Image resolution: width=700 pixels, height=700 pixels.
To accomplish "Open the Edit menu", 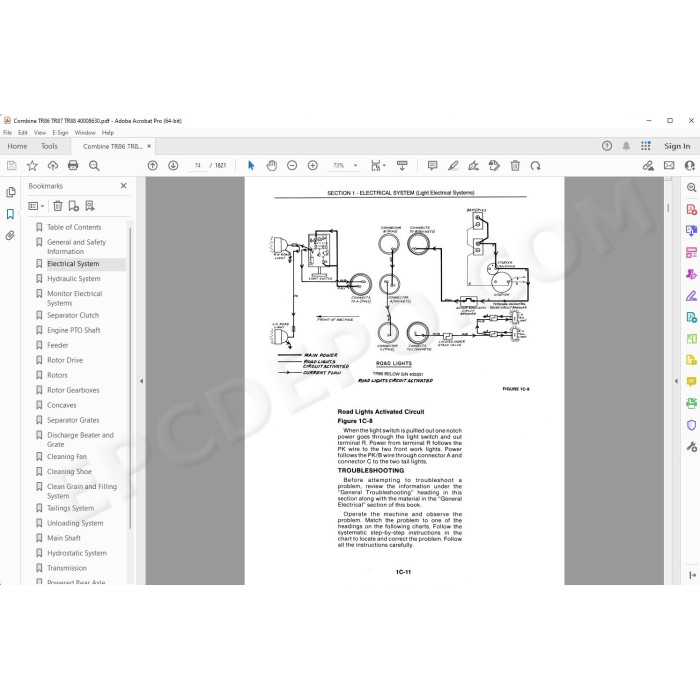I will click(23, 133).
